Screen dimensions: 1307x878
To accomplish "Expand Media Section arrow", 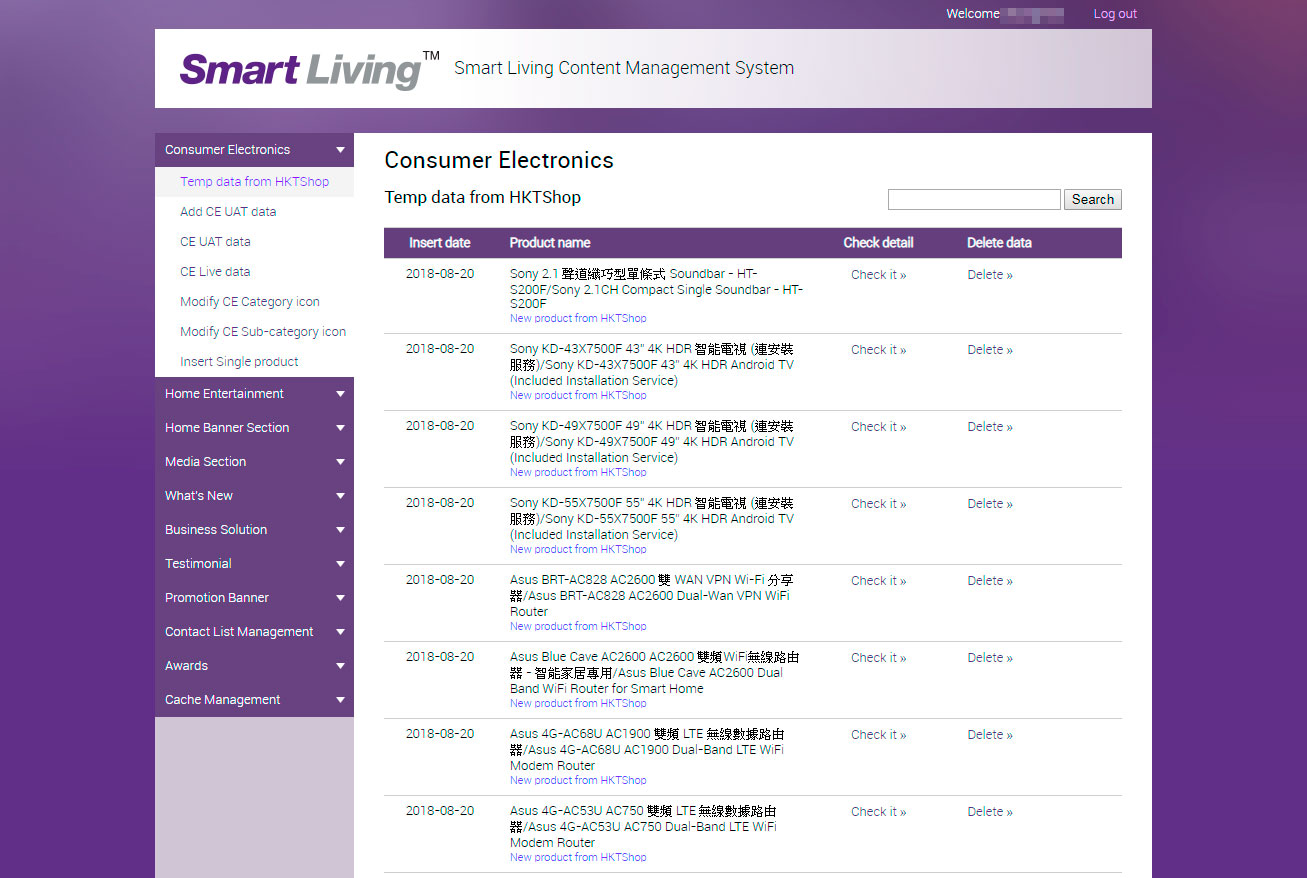I will (340, 462).
